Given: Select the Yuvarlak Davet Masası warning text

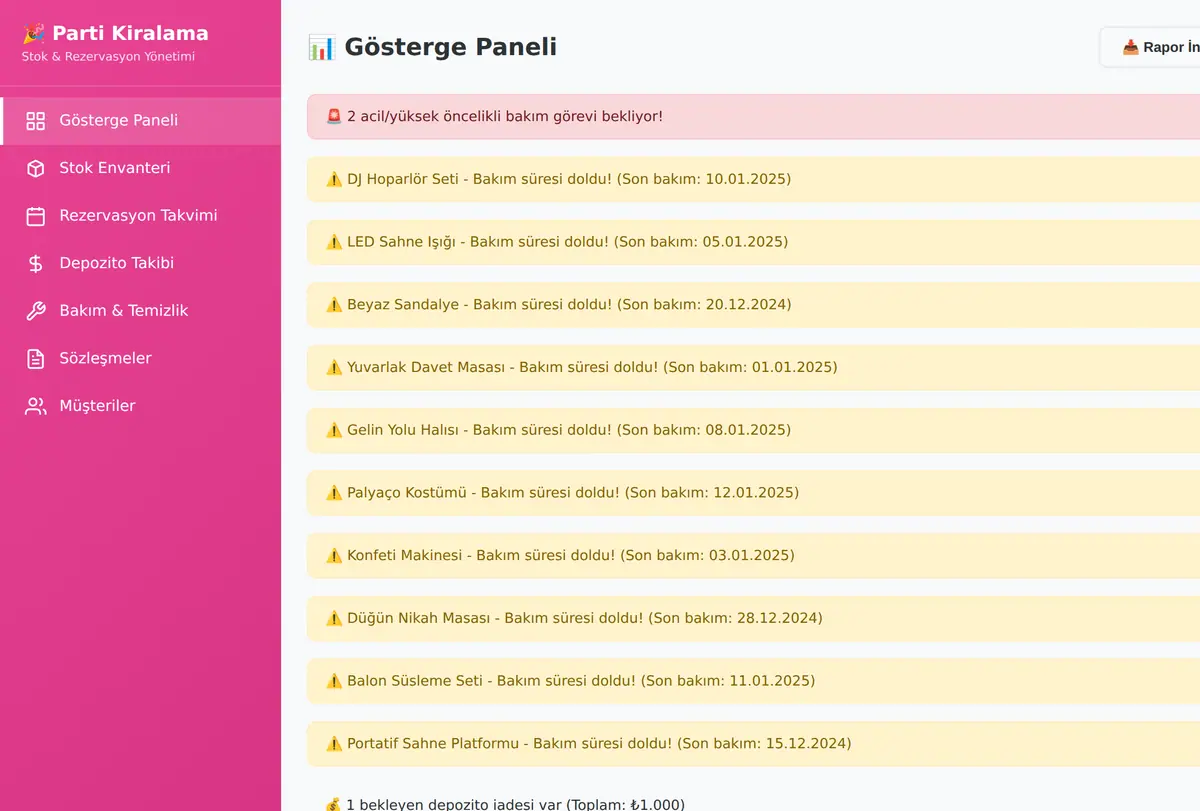Looking at the screenshot, I should (592, 367).
